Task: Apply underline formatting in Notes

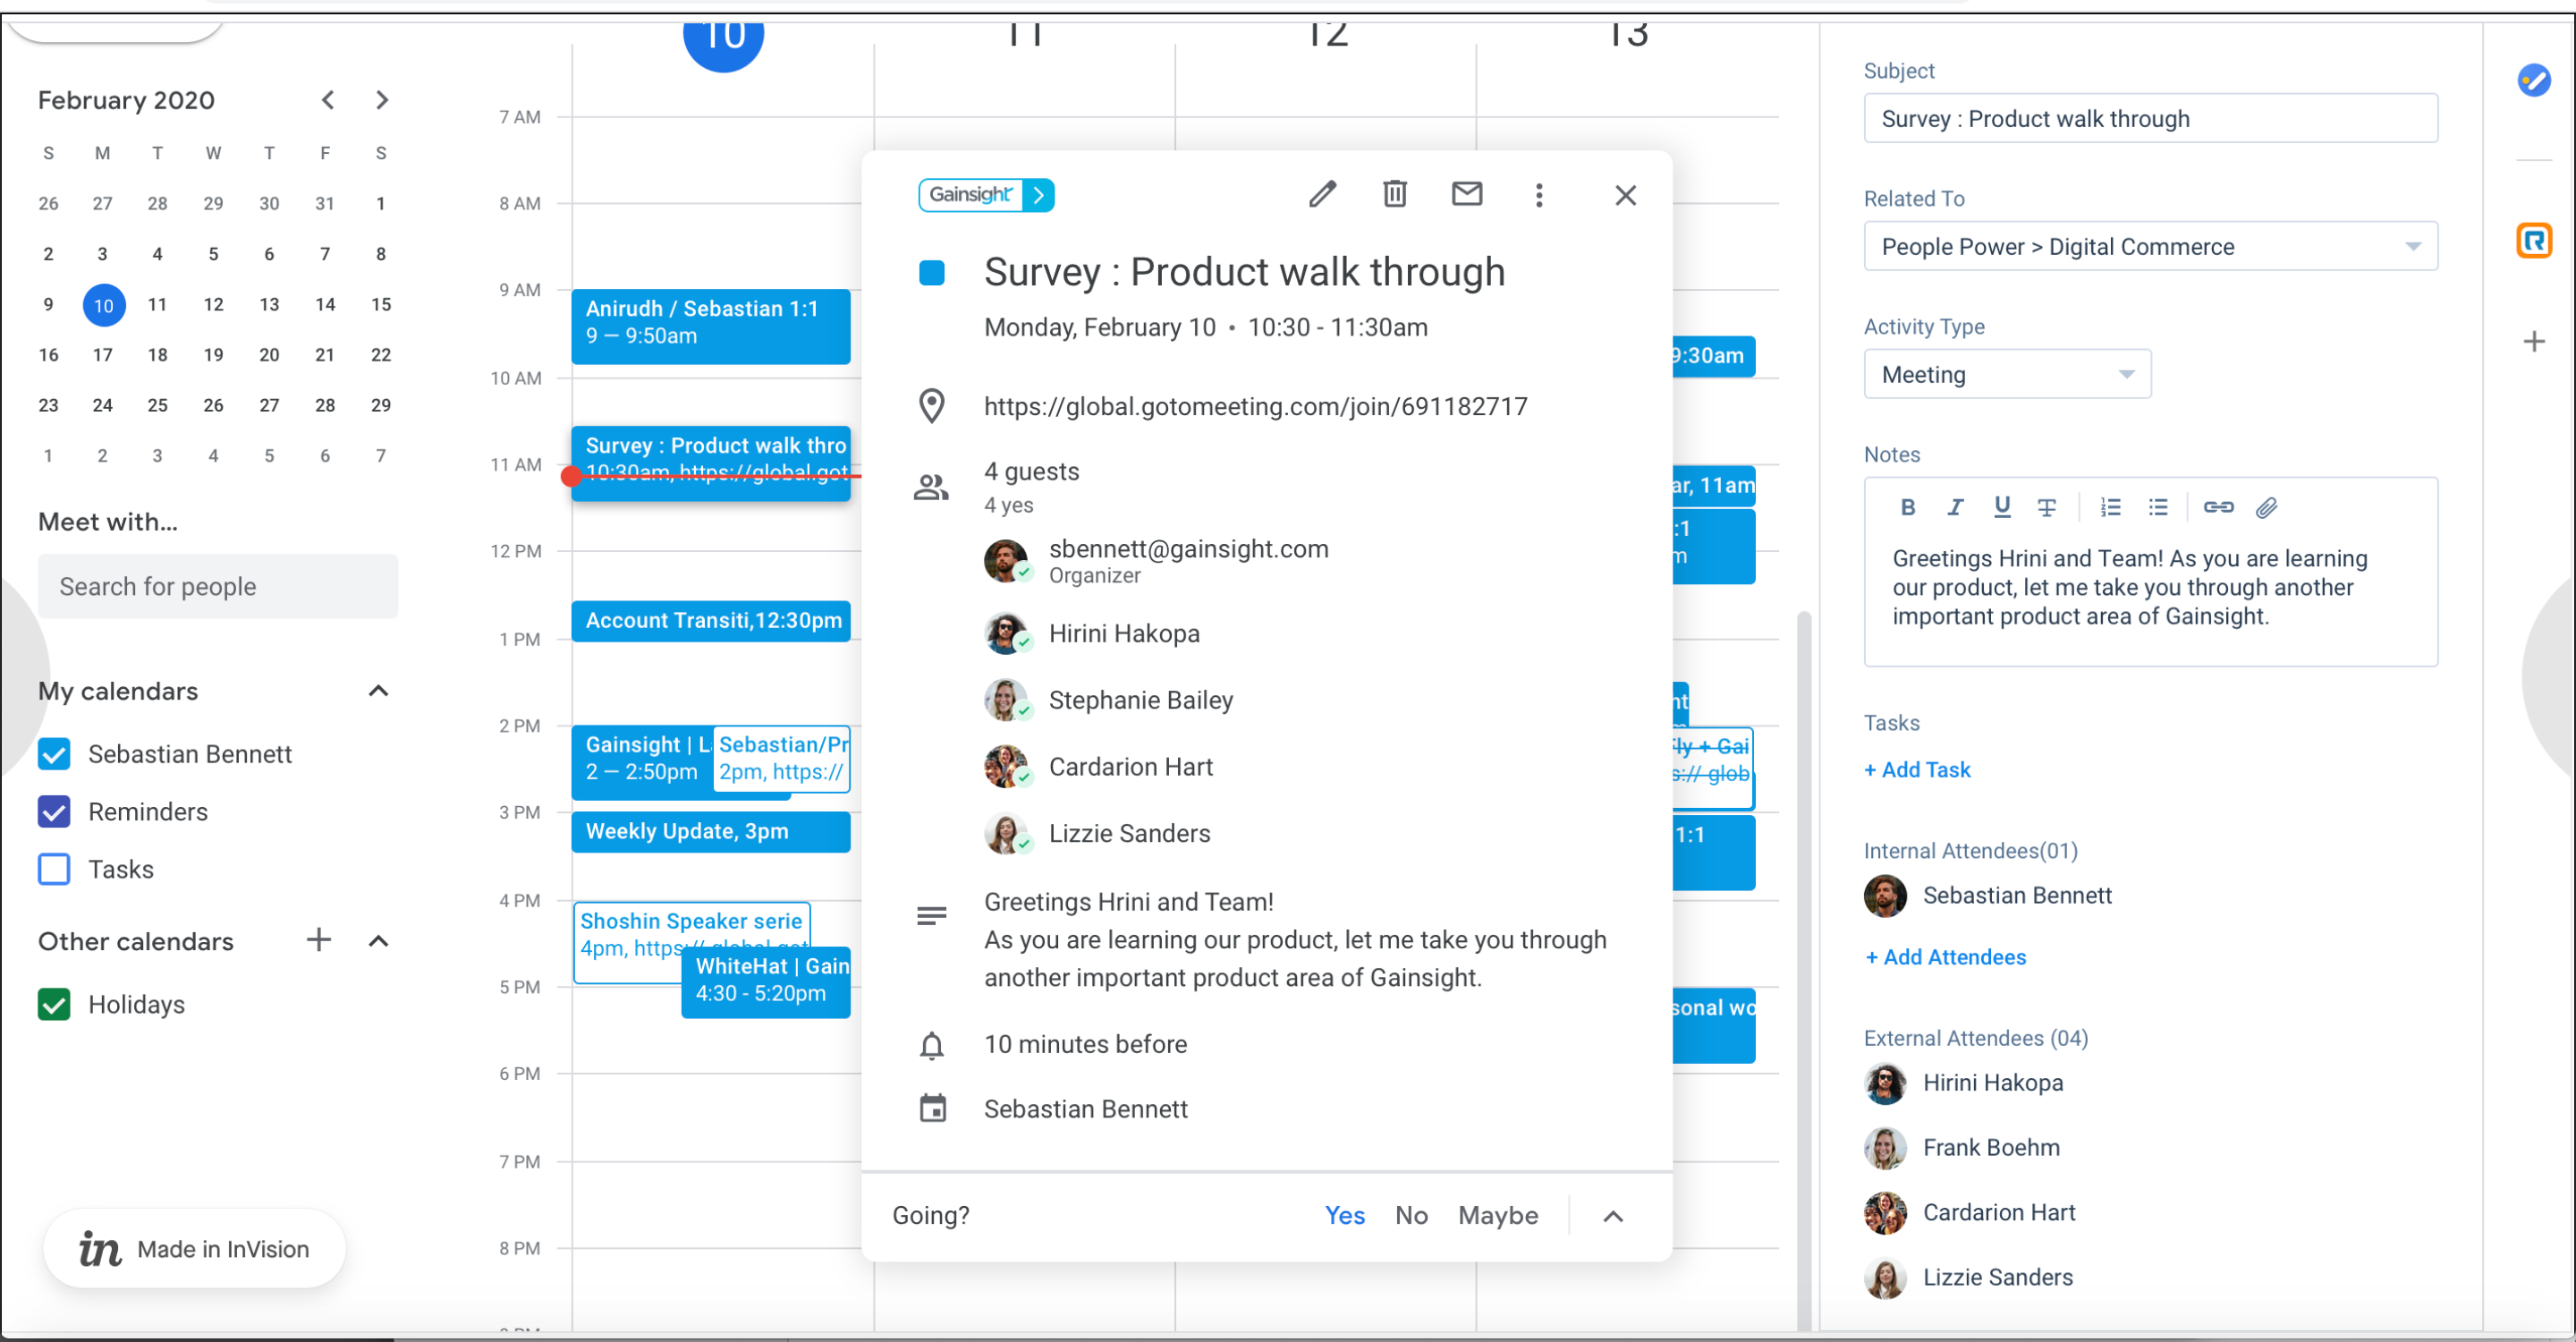Action: point(2001,508)
